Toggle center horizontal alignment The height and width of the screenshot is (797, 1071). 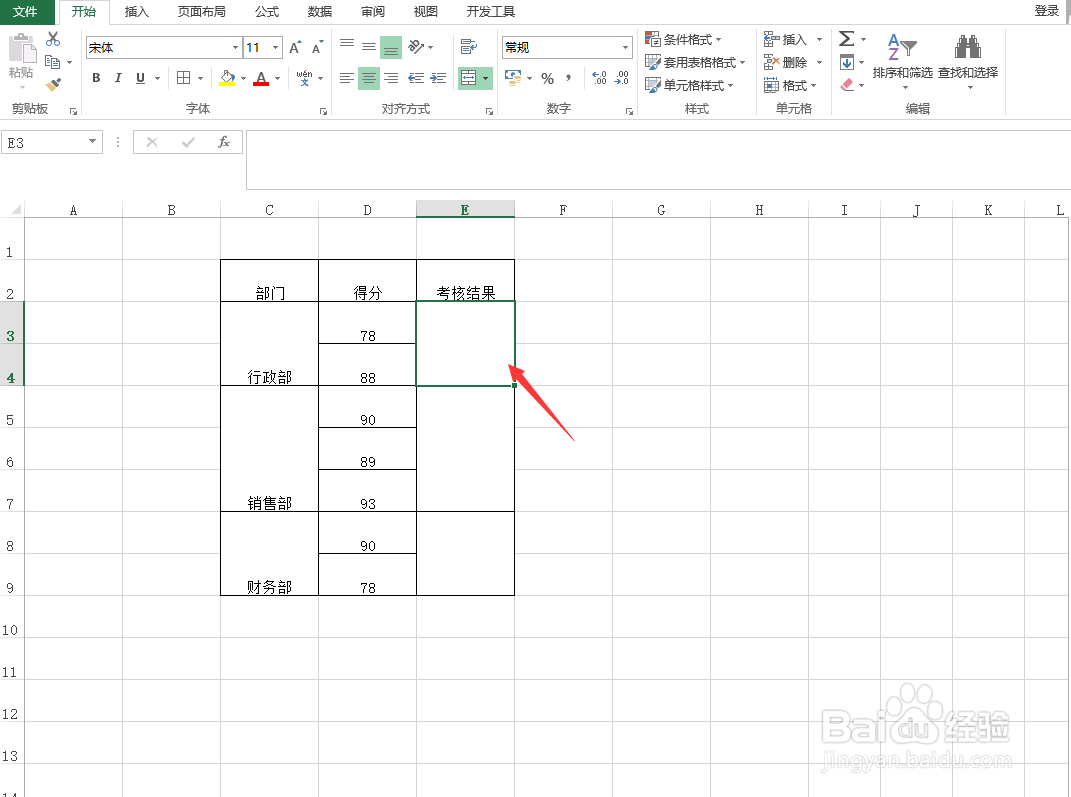pos(369,79)
